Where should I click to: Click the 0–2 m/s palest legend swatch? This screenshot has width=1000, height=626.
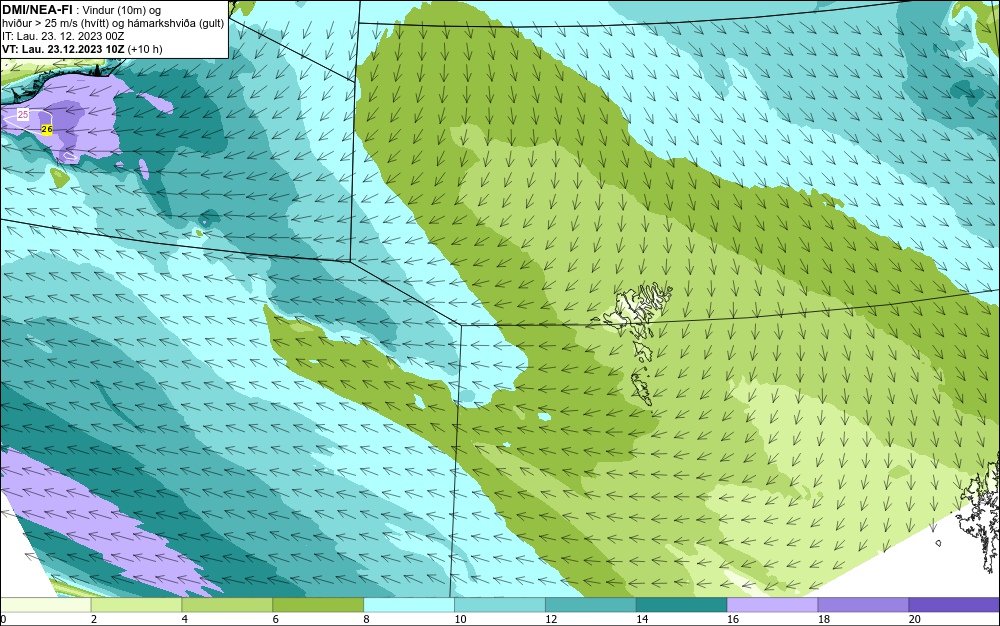pos(45,604)
